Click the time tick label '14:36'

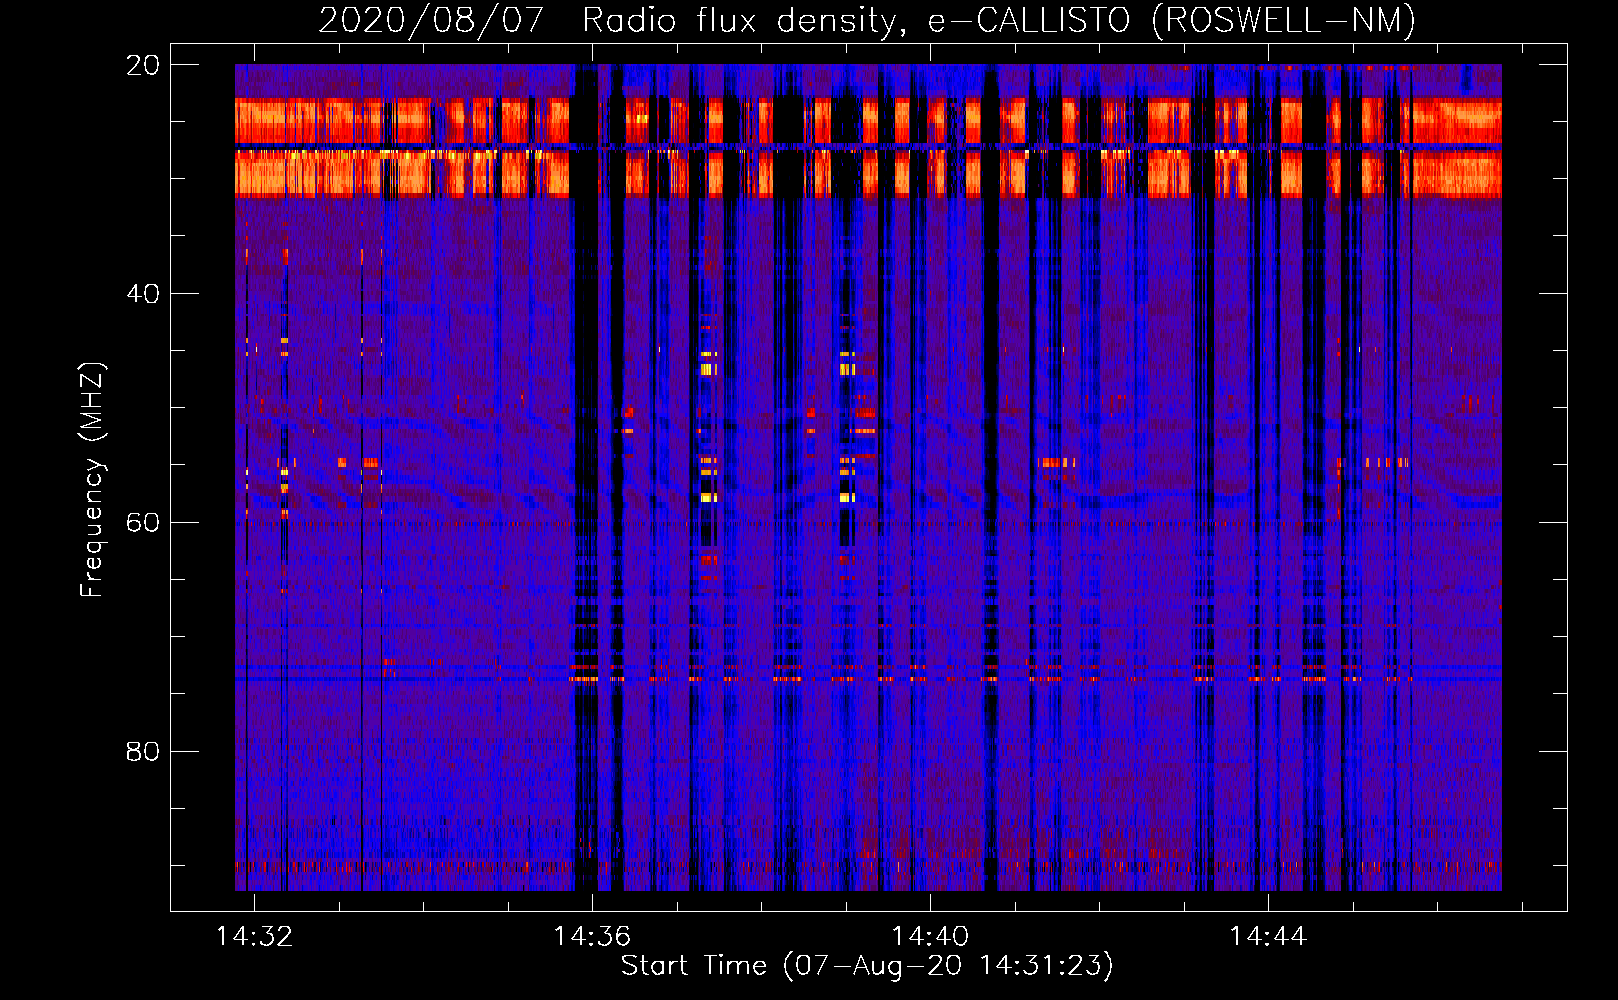(593, 936)
